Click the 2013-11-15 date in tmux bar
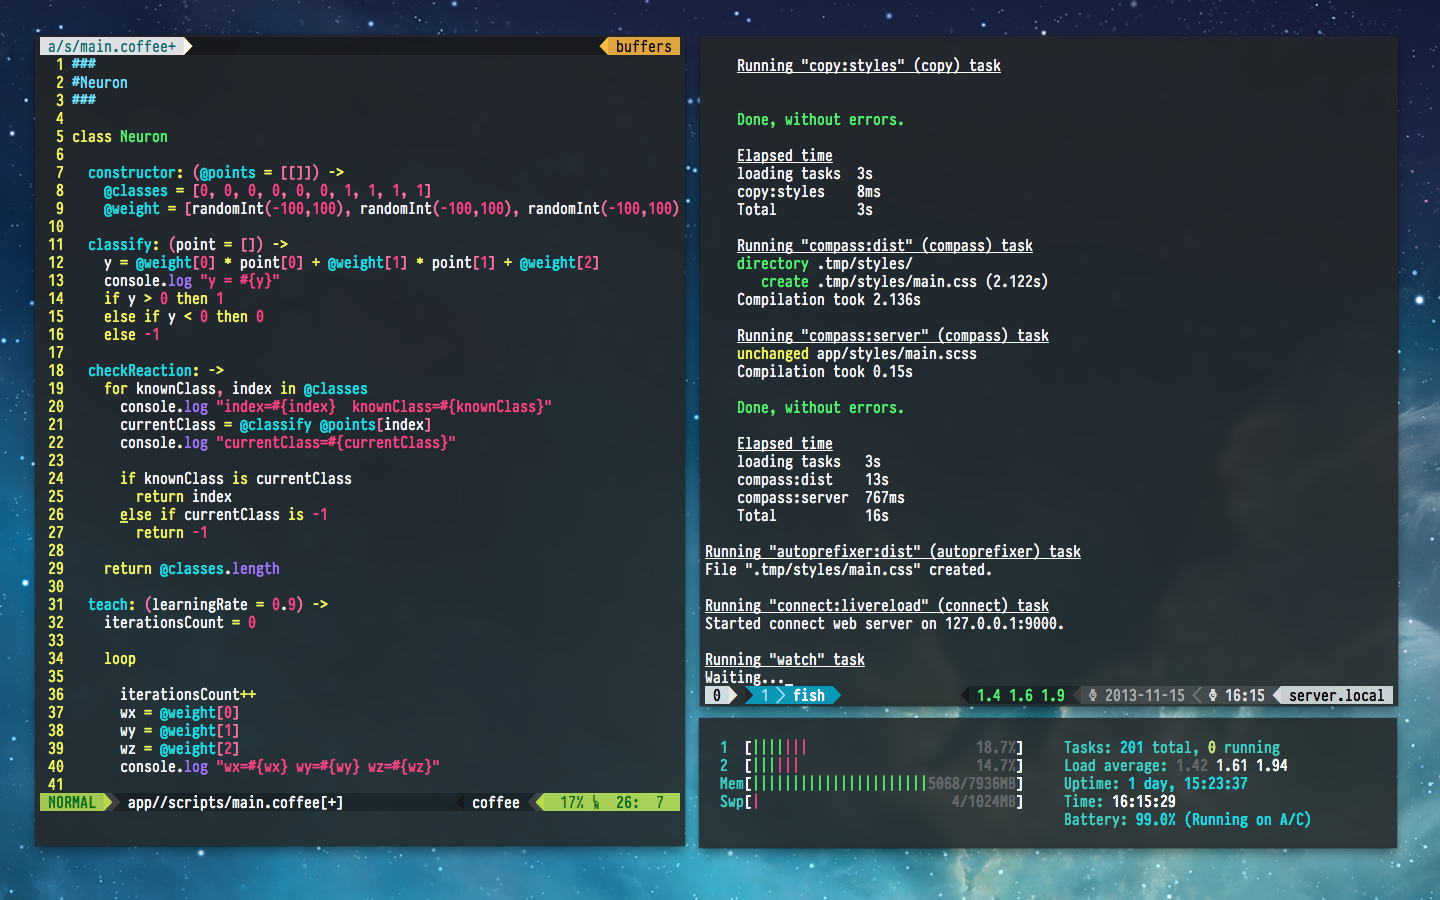 1145,696
